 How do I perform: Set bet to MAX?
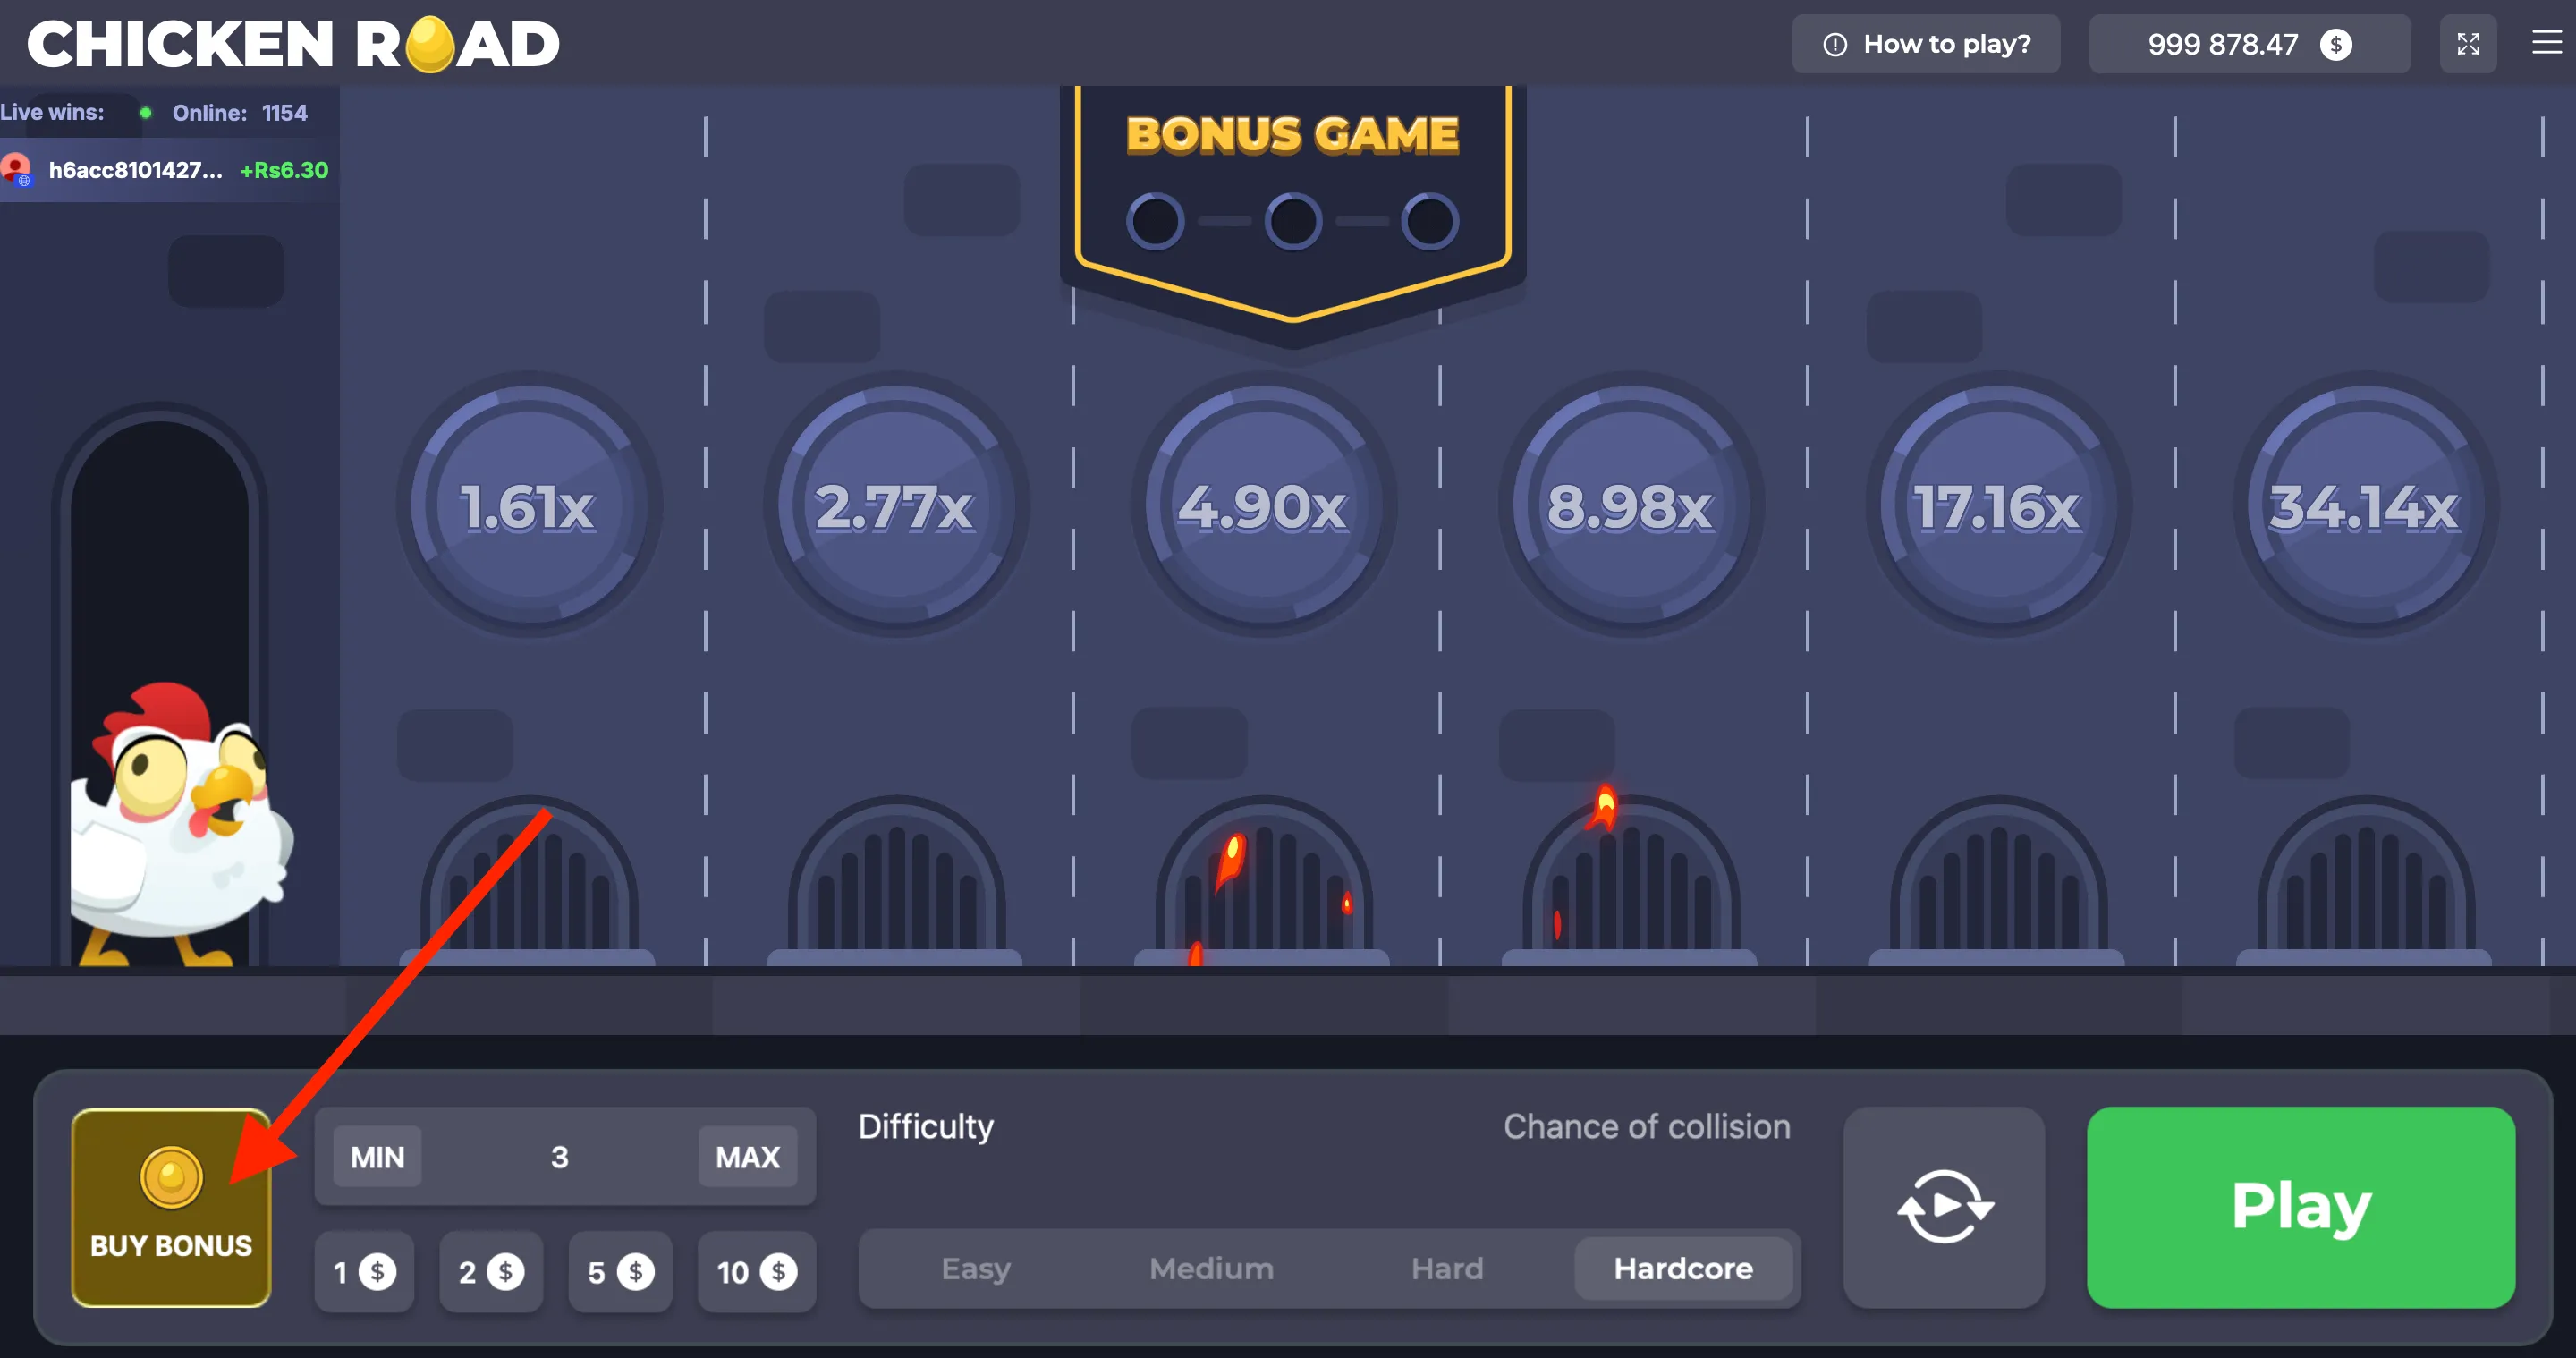click(x=747, y=1157)
